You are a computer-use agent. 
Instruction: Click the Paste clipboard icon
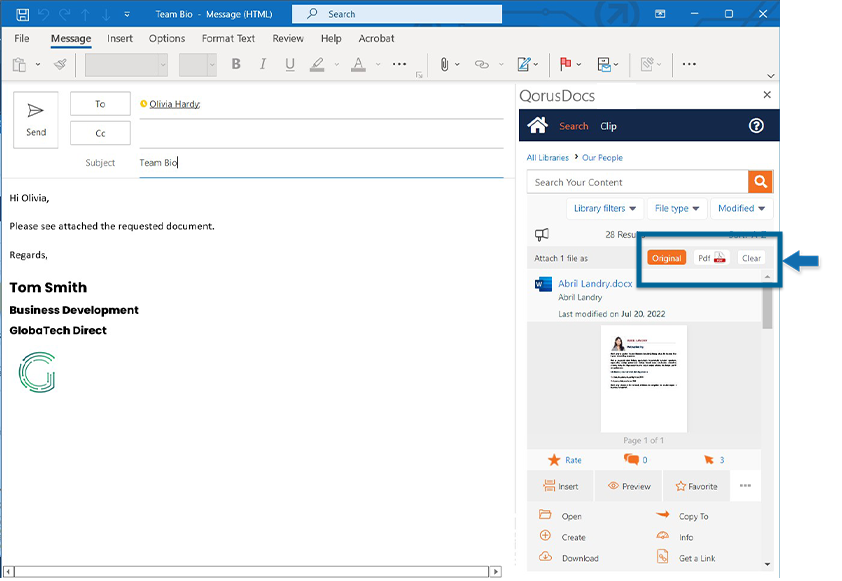19,65
